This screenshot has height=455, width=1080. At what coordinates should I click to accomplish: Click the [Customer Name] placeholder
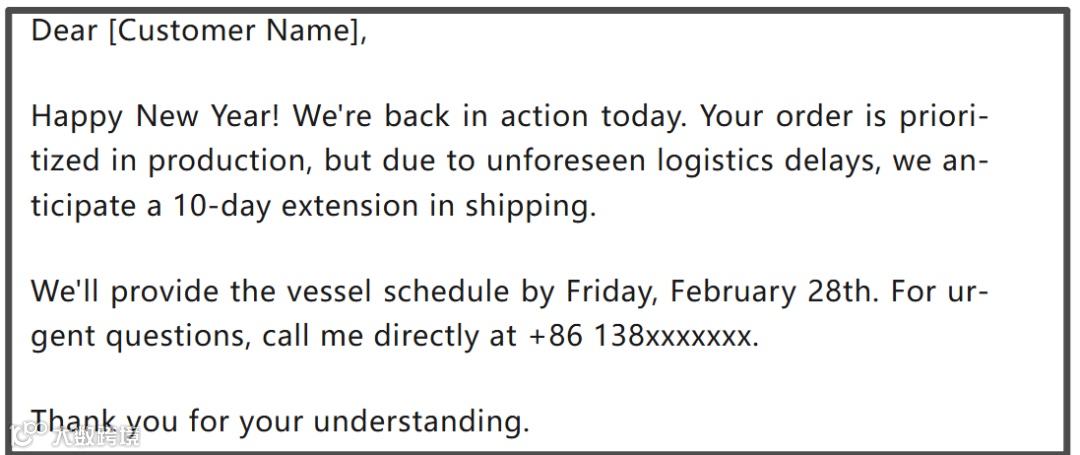pyautogui.click(x=234, y=30)
